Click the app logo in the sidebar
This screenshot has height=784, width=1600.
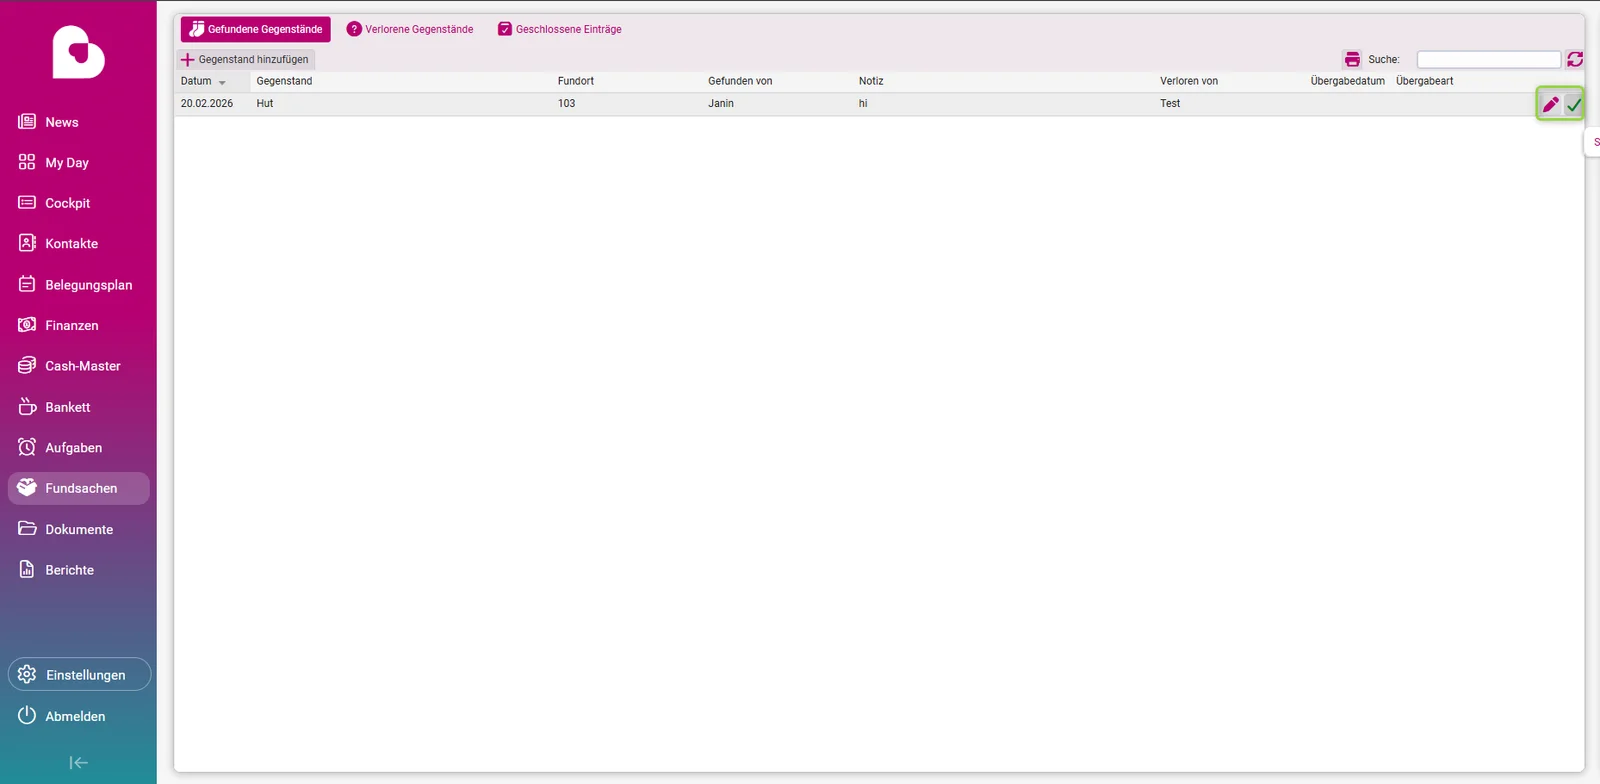click(78, 52)
